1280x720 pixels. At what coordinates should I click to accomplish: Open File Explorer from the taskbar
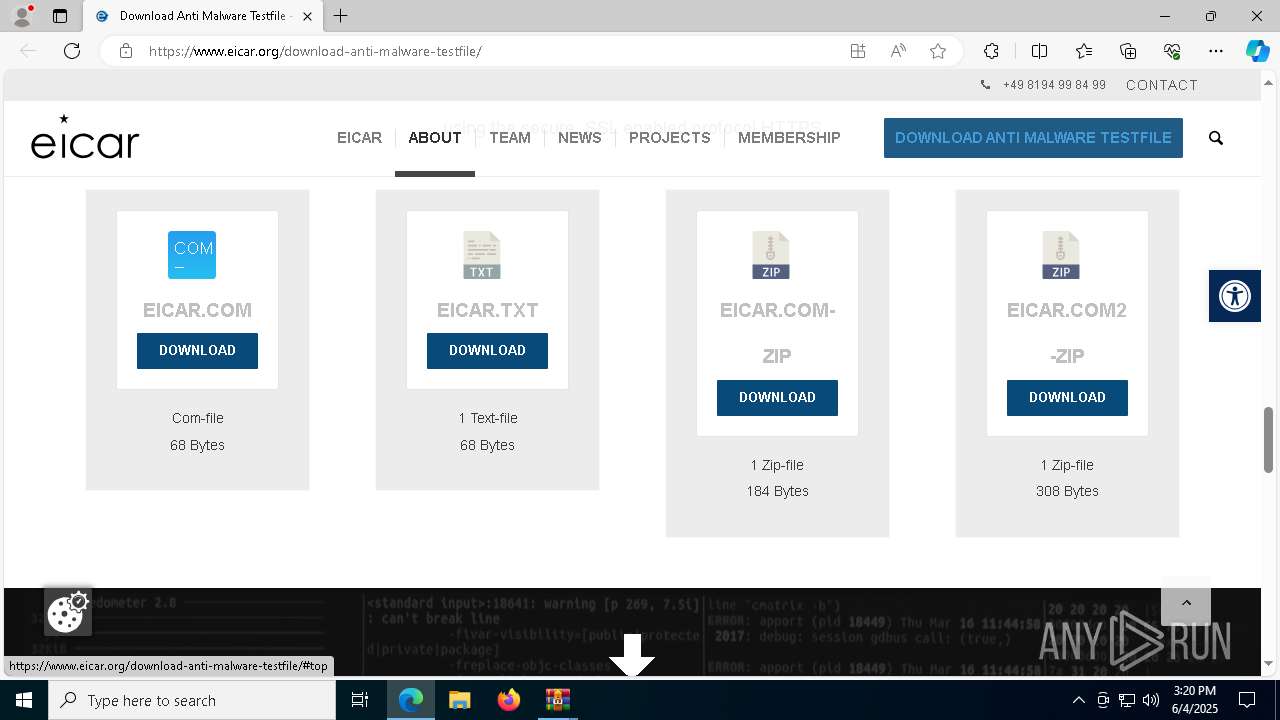point(459,700)
